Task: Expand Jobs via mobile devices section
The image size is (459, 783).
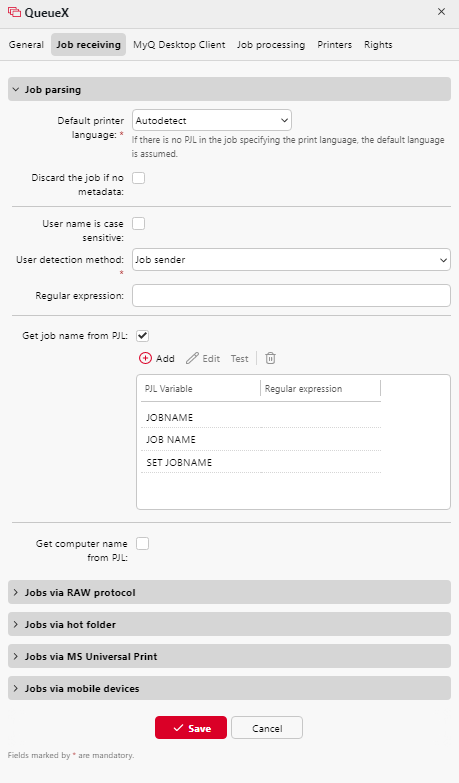Action: pos(229,688)
